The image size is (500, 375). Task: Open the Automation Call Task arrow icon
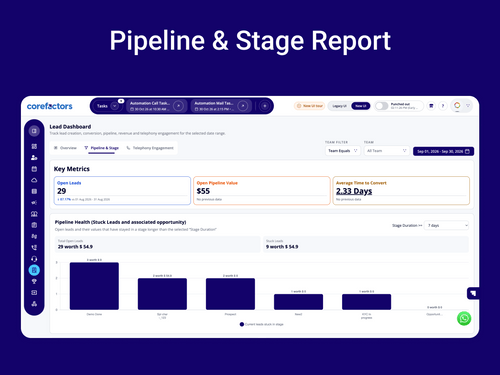(x=178, y=106)
